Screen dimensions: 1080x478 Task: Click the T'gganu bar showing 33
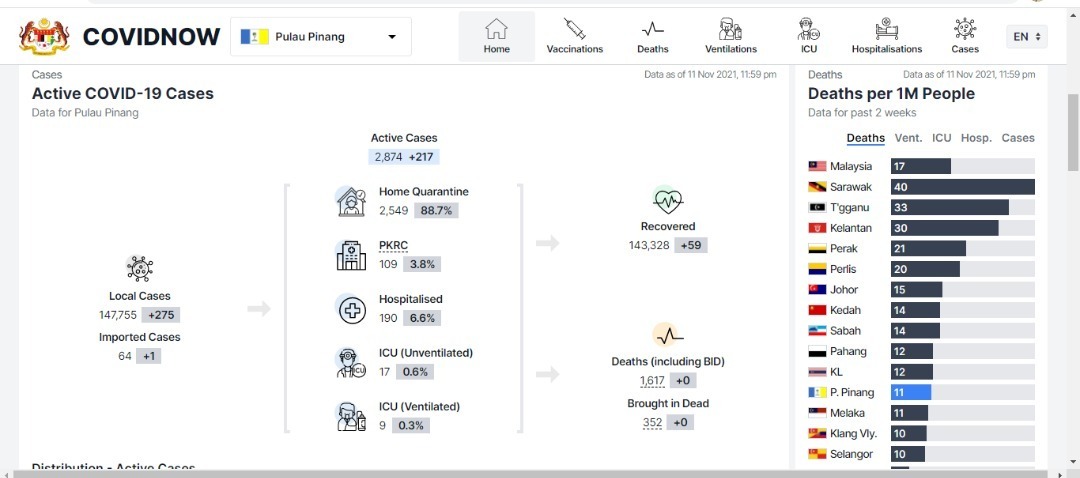[950, 207]
